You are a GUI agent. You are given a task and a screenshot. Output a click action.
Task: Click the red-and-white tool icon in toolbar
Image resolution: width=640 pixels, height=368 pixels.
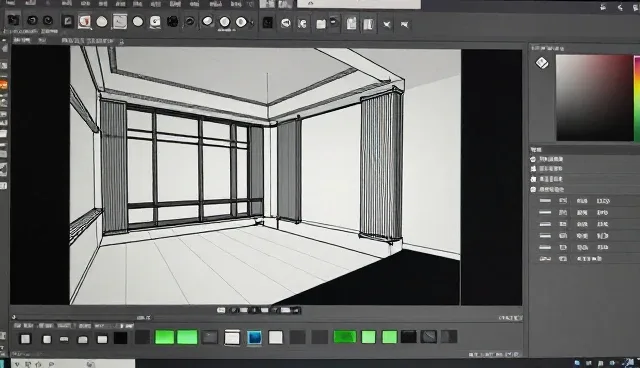[84, 21]
